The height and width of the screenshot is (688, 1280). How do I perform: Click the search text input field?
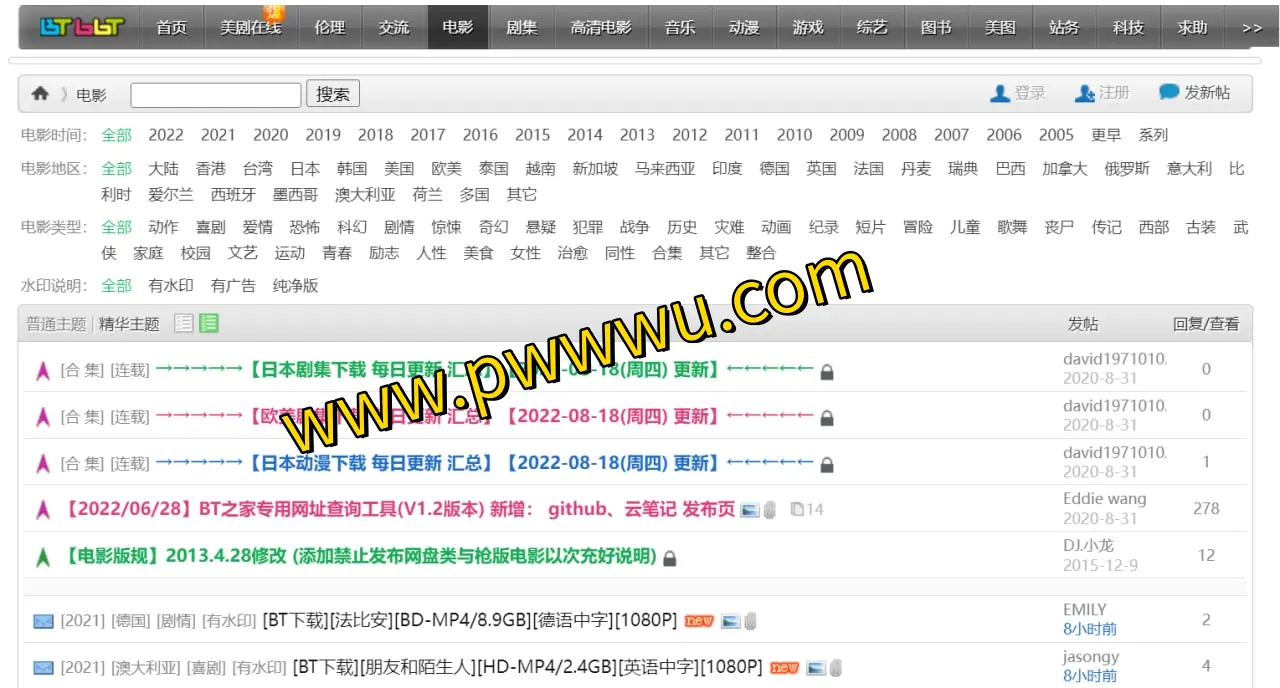pyautogui.click(x=215, y=95)
